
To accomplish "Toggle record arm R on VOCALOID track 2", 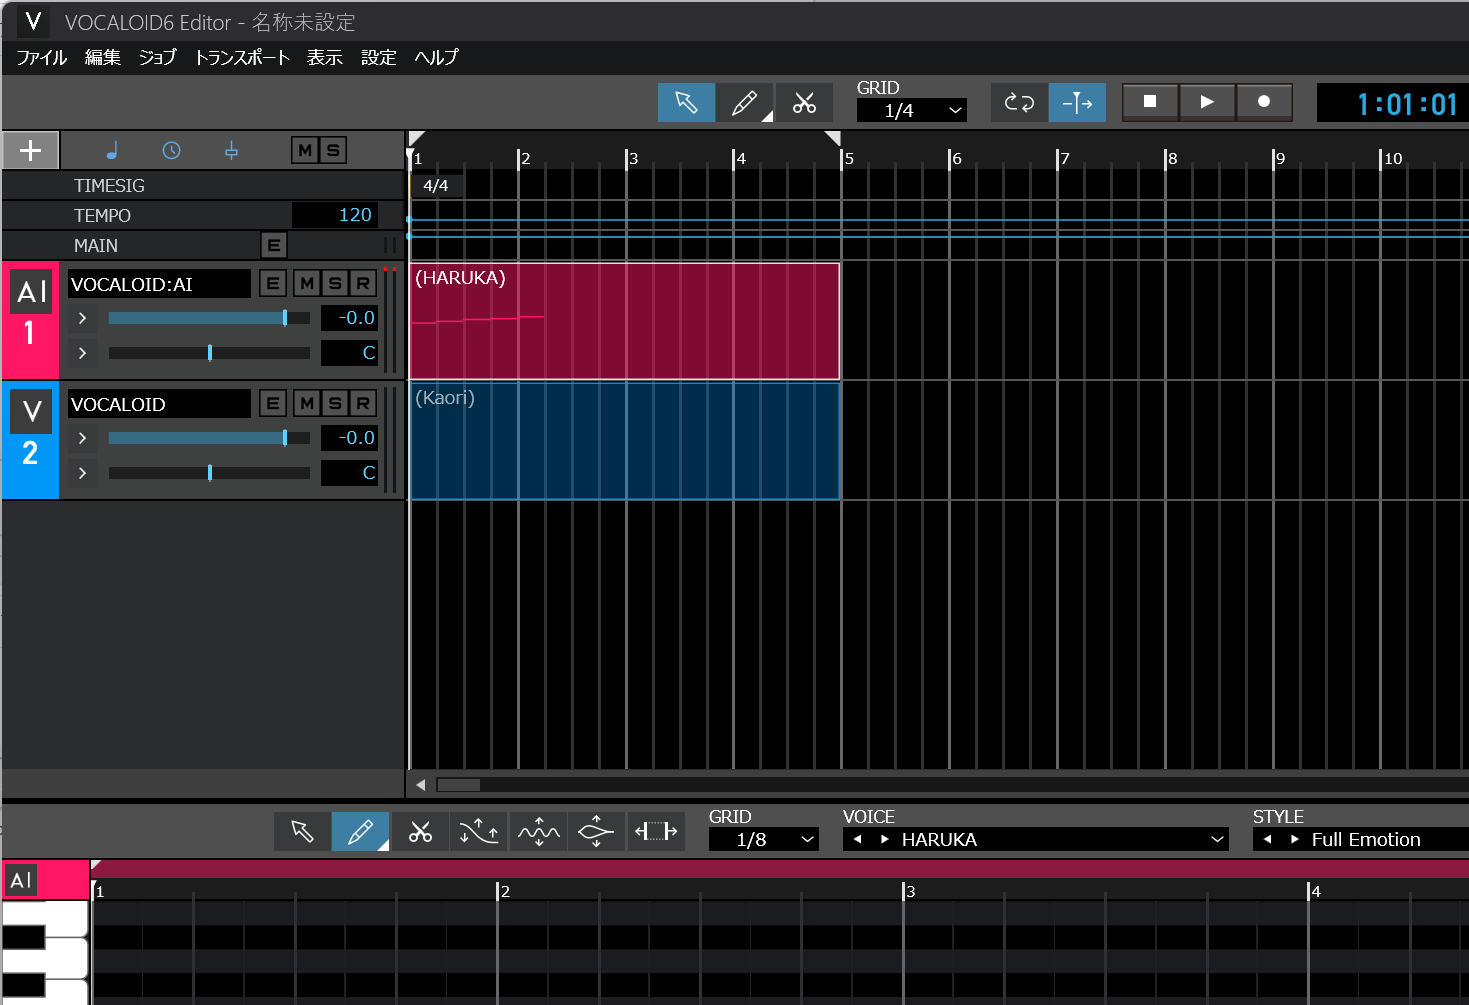I will click(363, 404).
